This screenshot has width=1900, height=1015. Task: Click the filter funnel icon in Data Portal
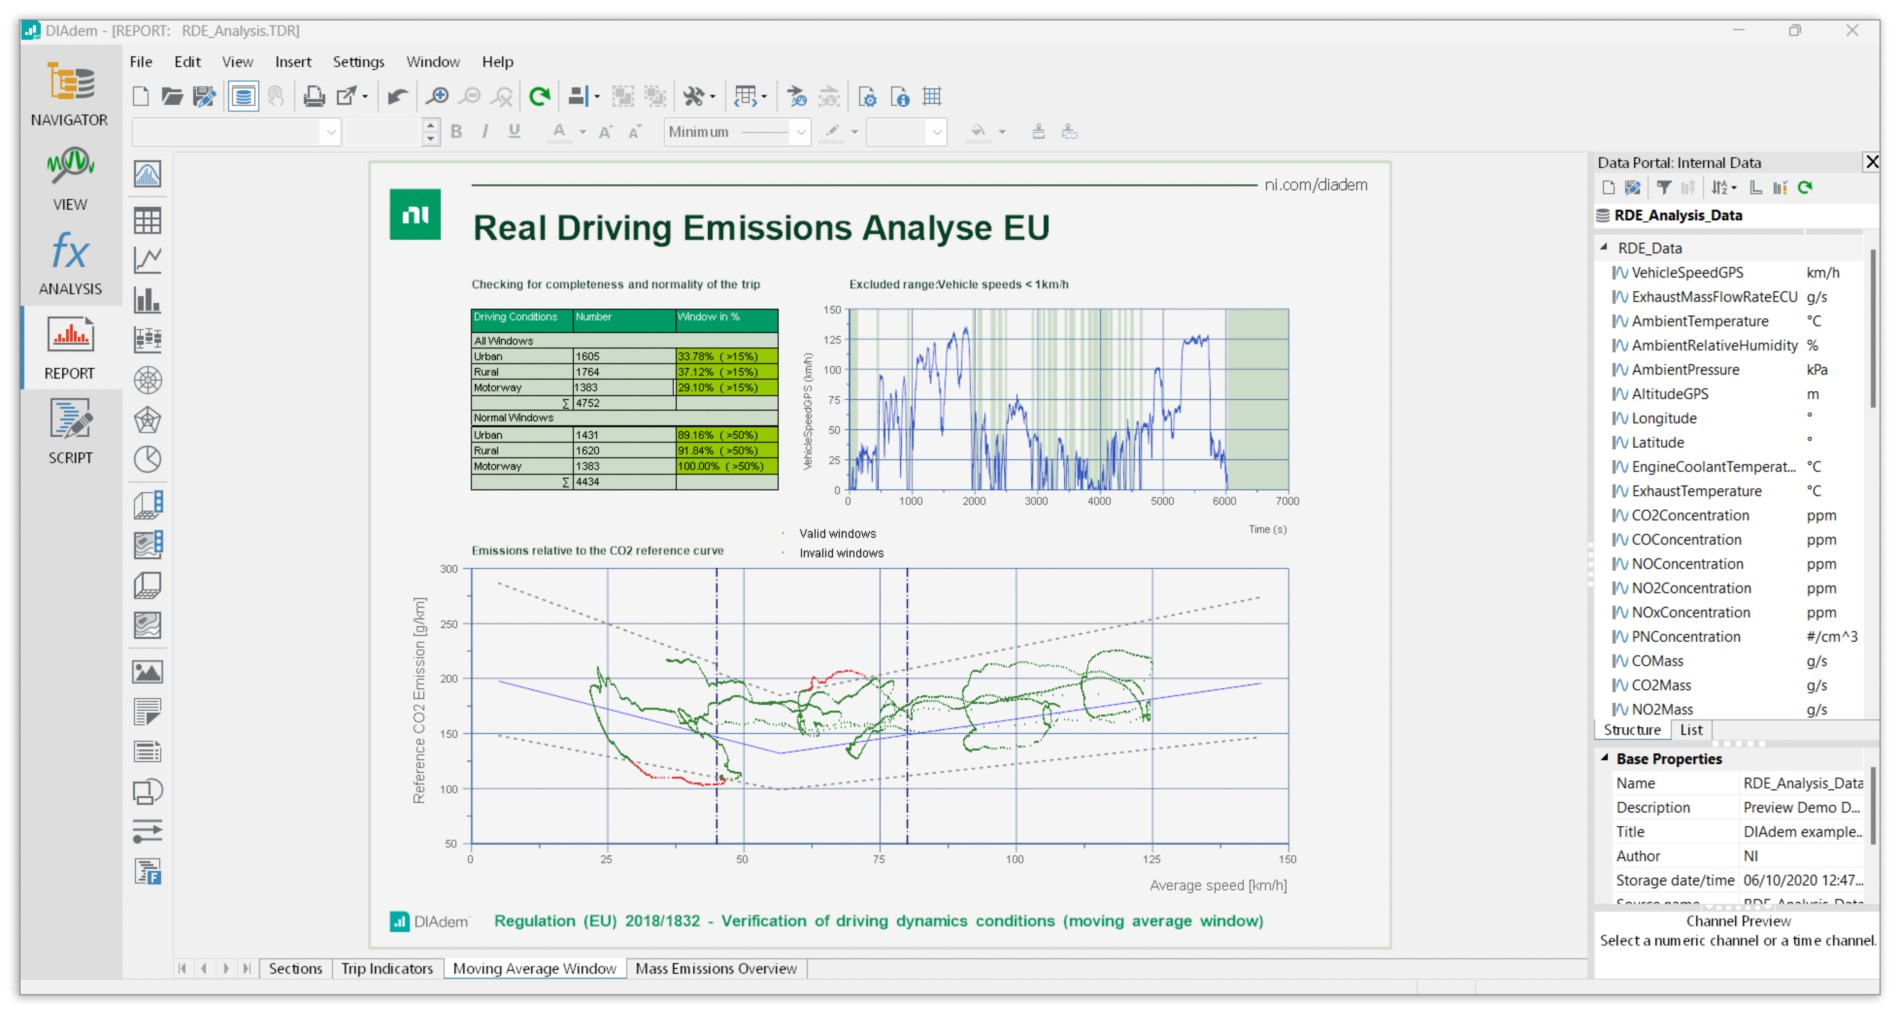point(1664,188)
